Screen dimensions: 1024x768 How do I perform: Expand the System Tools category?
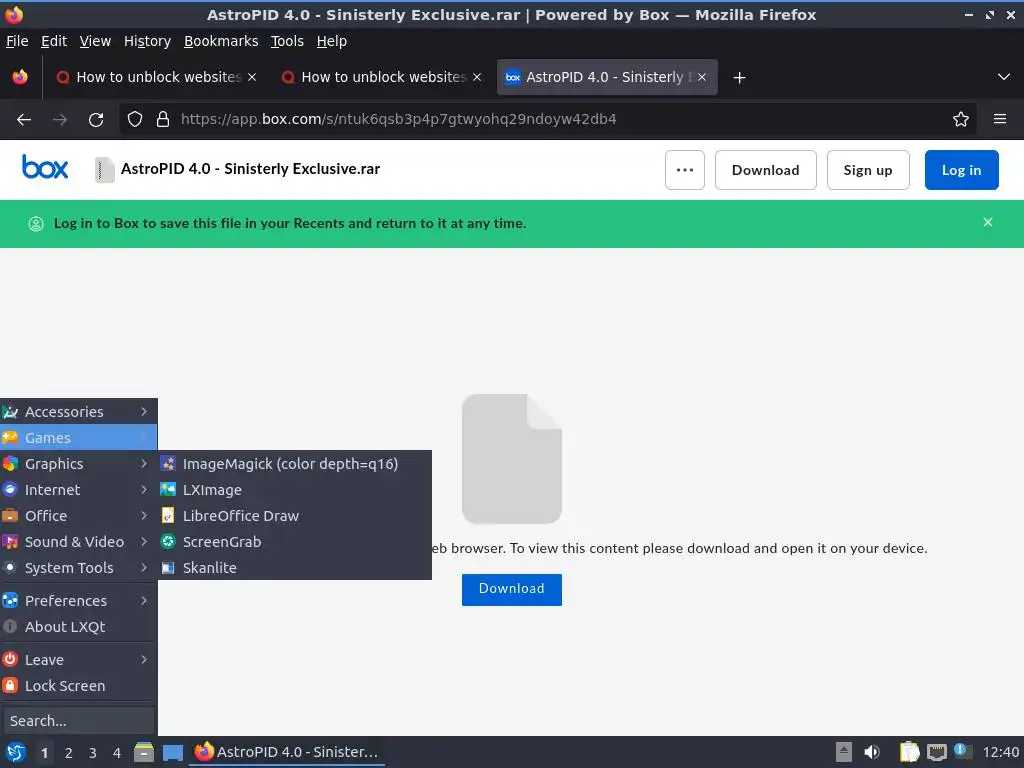[78, 568]
